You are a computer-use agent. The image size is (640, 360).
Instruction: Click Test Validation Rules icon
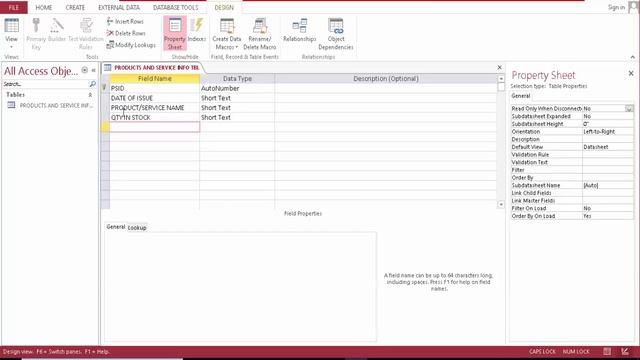click(x=86, y=34)
